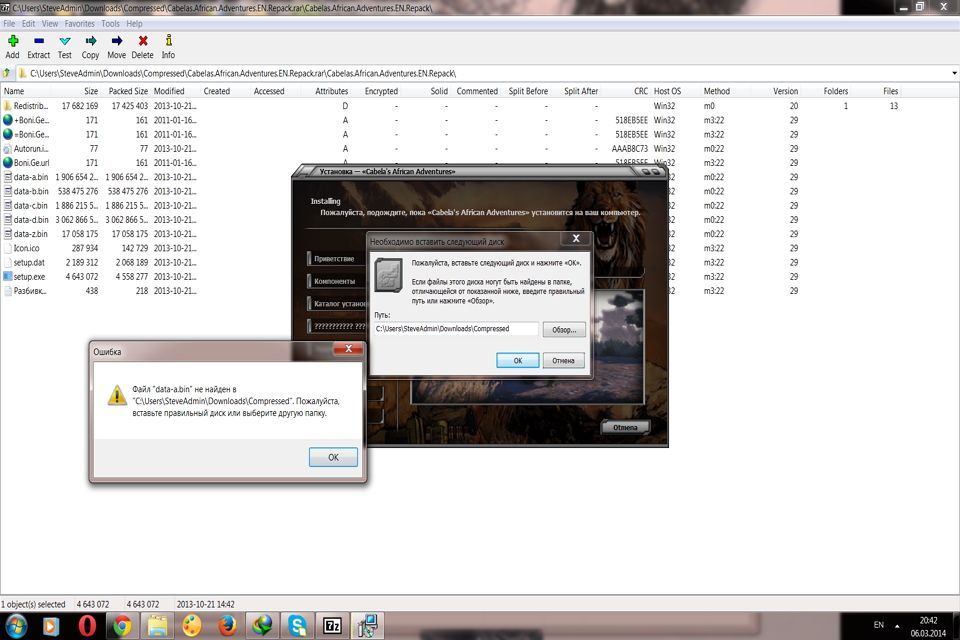
Task: Show hidden system tray icons
Action: coord(897,626)
